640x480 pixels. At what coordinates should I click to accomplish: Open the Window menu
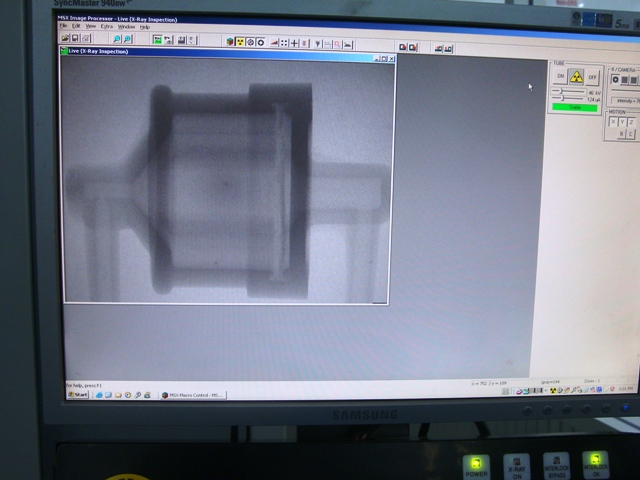click(126, 27)
